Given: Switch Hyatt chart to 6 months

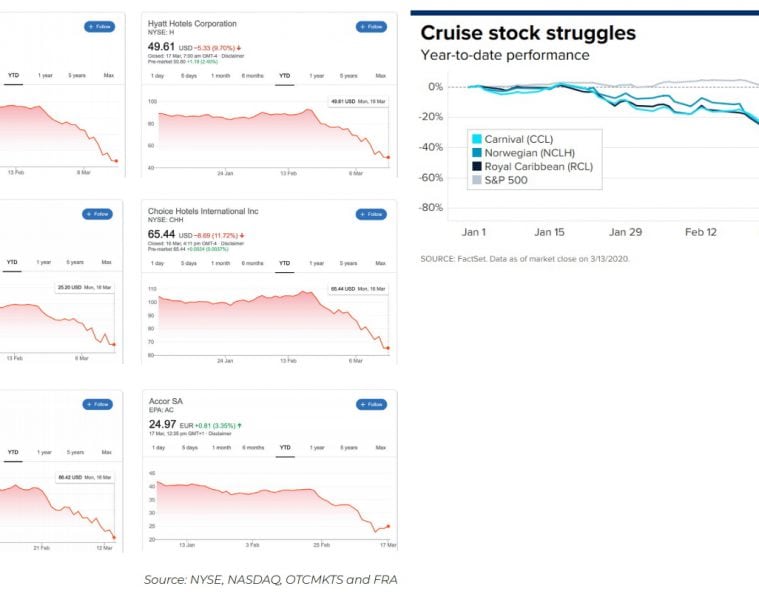Looking at the screenshot, I should [253, 76].
